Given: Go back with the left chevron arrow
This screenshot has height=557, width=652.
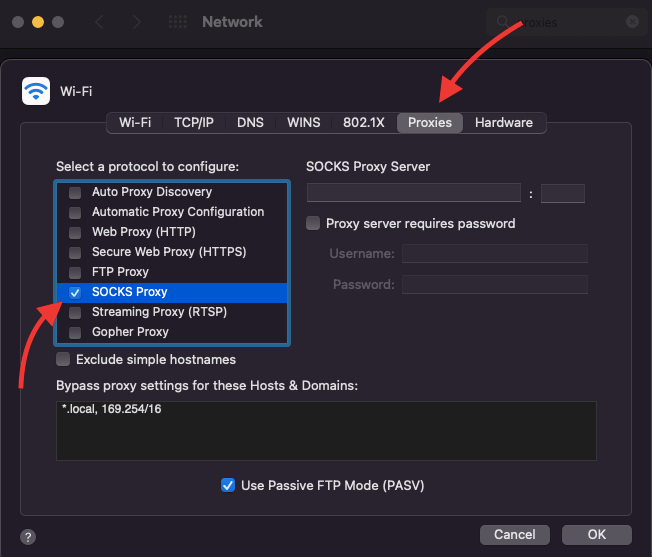Looking at the screenshot, I should 99,22.
